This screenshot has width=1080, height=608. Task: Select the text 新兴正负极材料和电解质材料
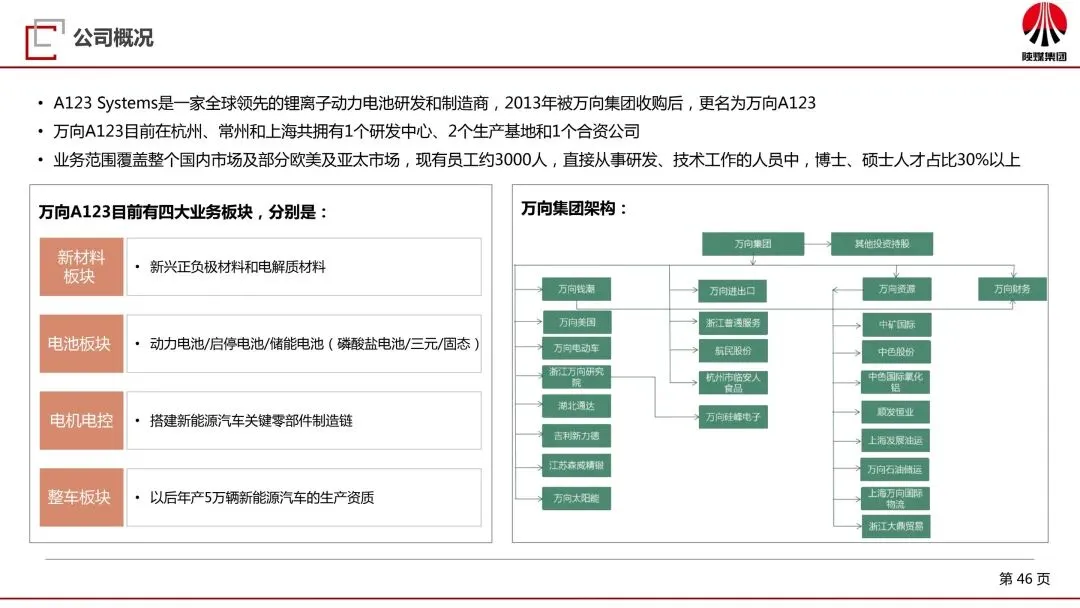coord(237,267)
